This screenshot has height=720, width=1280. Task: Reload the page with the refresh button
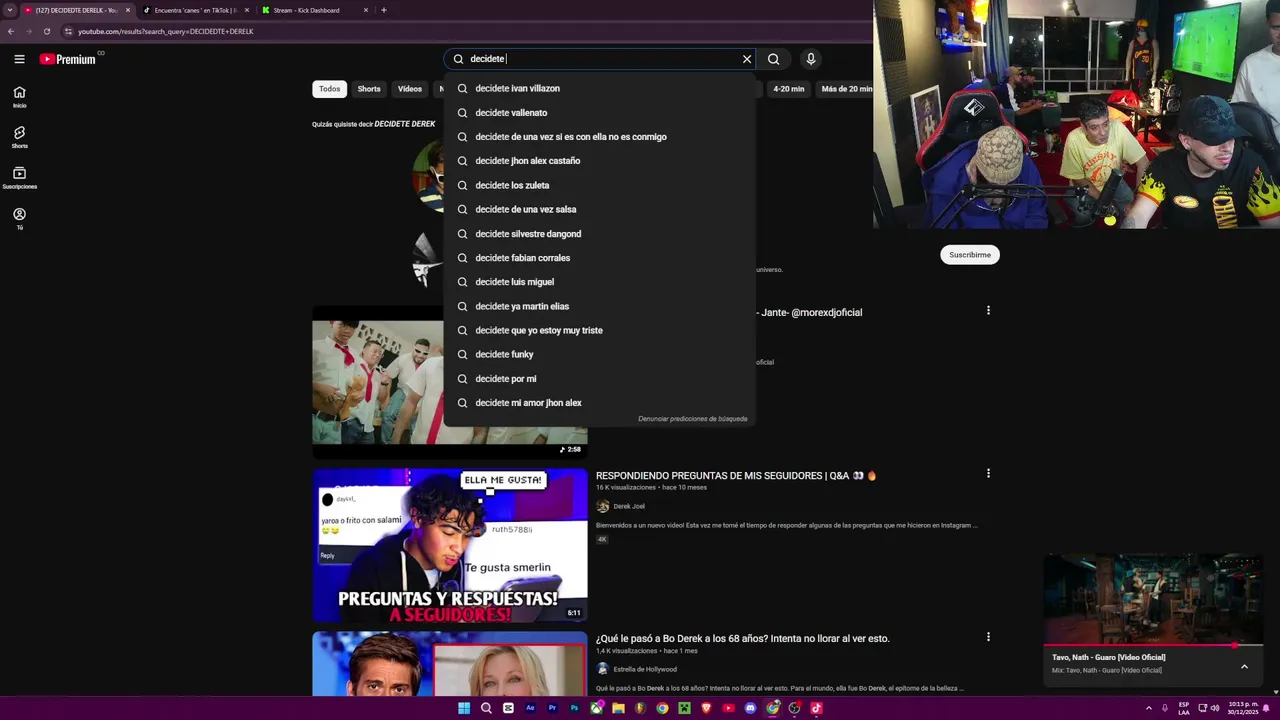pos(46,31)
